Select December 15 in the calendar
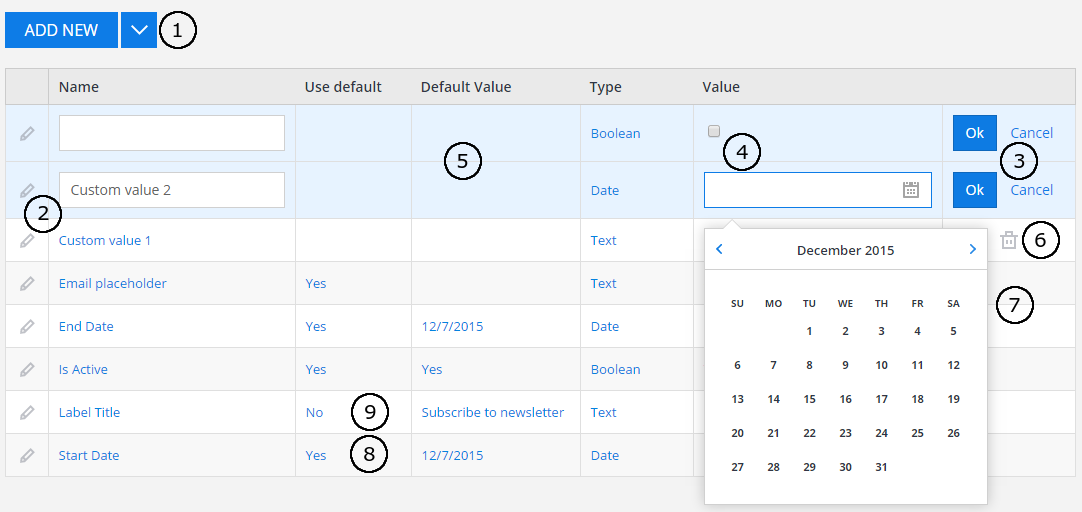 (x=809, y=399)
